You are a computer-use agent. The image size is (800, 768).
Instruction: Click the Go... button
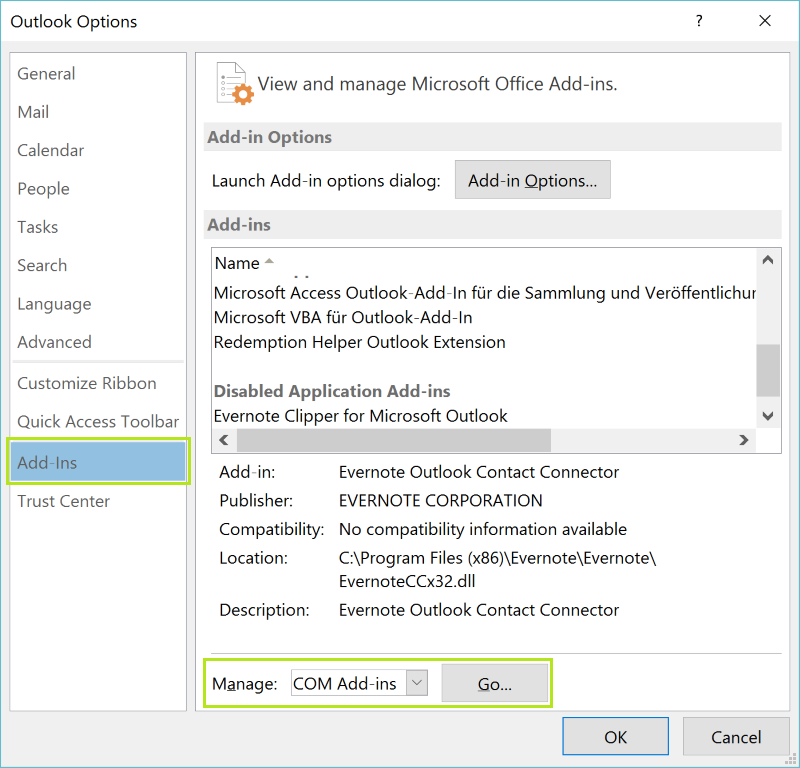point(495,684)
